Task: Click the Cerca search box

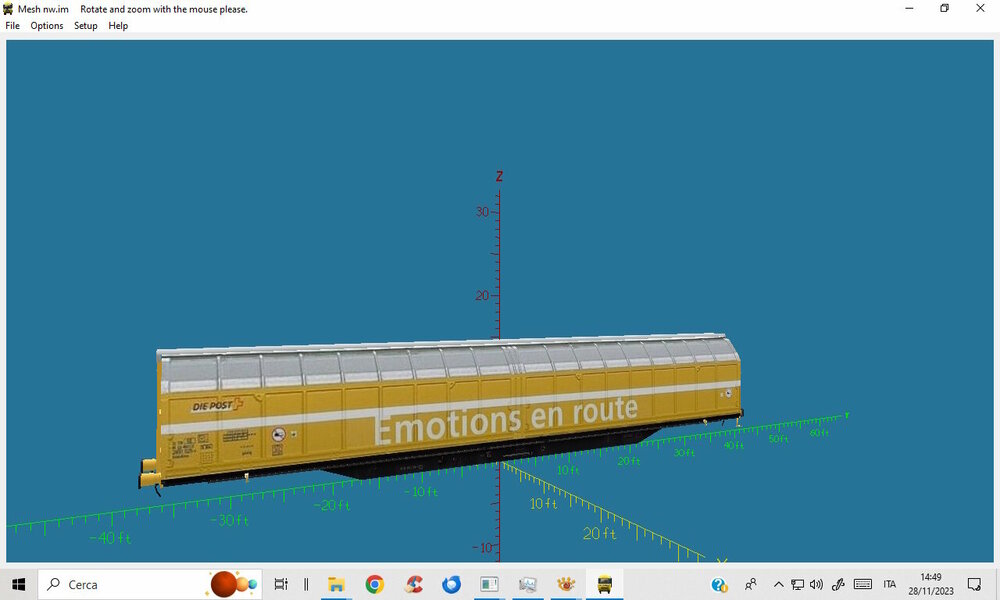Action: click(x=150, y=584)
